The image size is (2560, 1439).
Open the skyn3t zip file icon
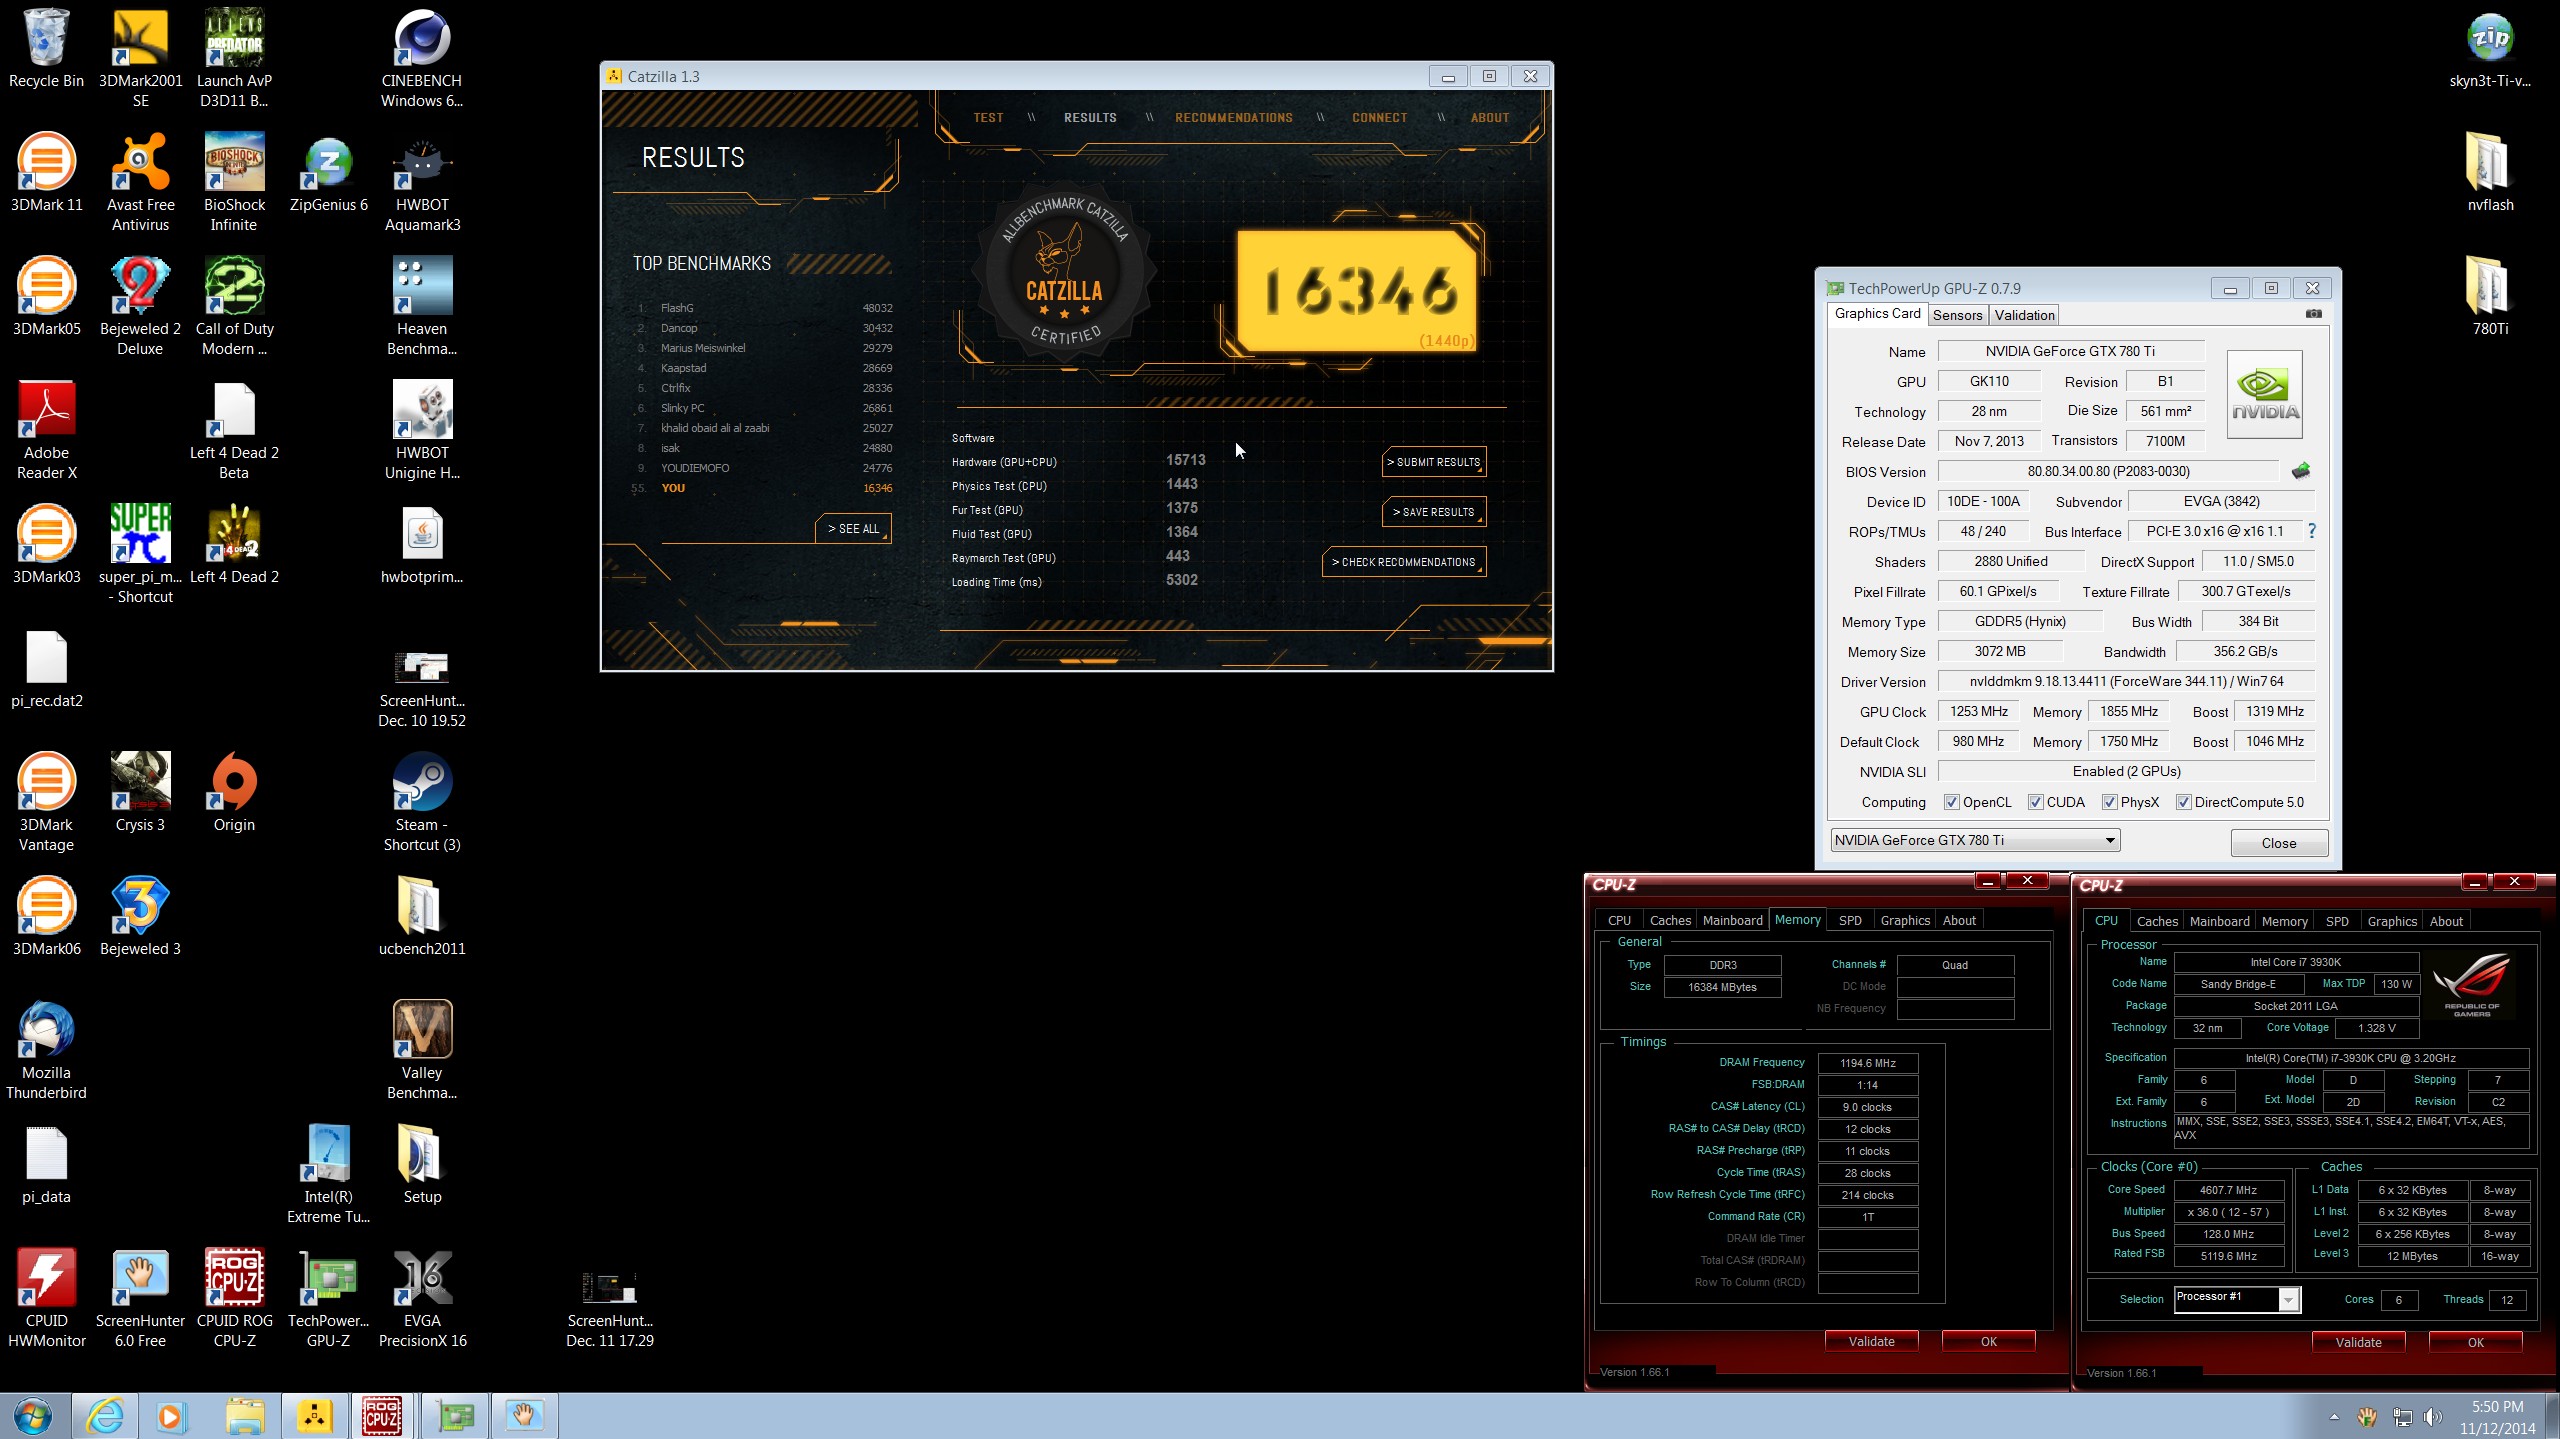pyautogui.click(x=2490, y=50)
